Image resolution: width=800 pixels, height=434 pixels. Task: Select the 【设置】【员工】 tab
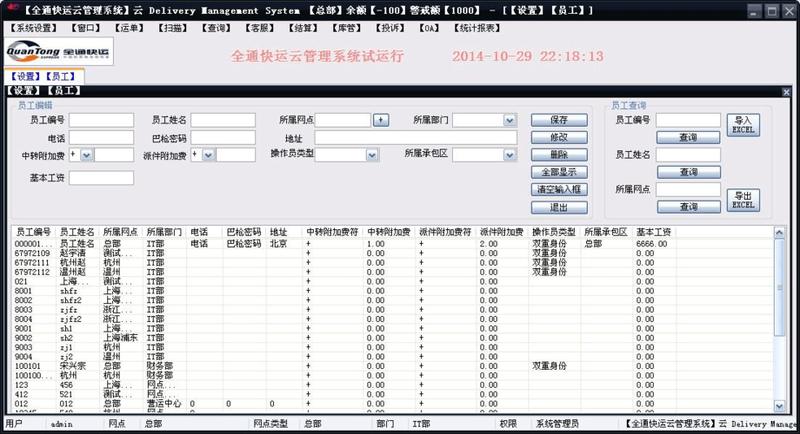pyautogui.click(x=43, y=76)
